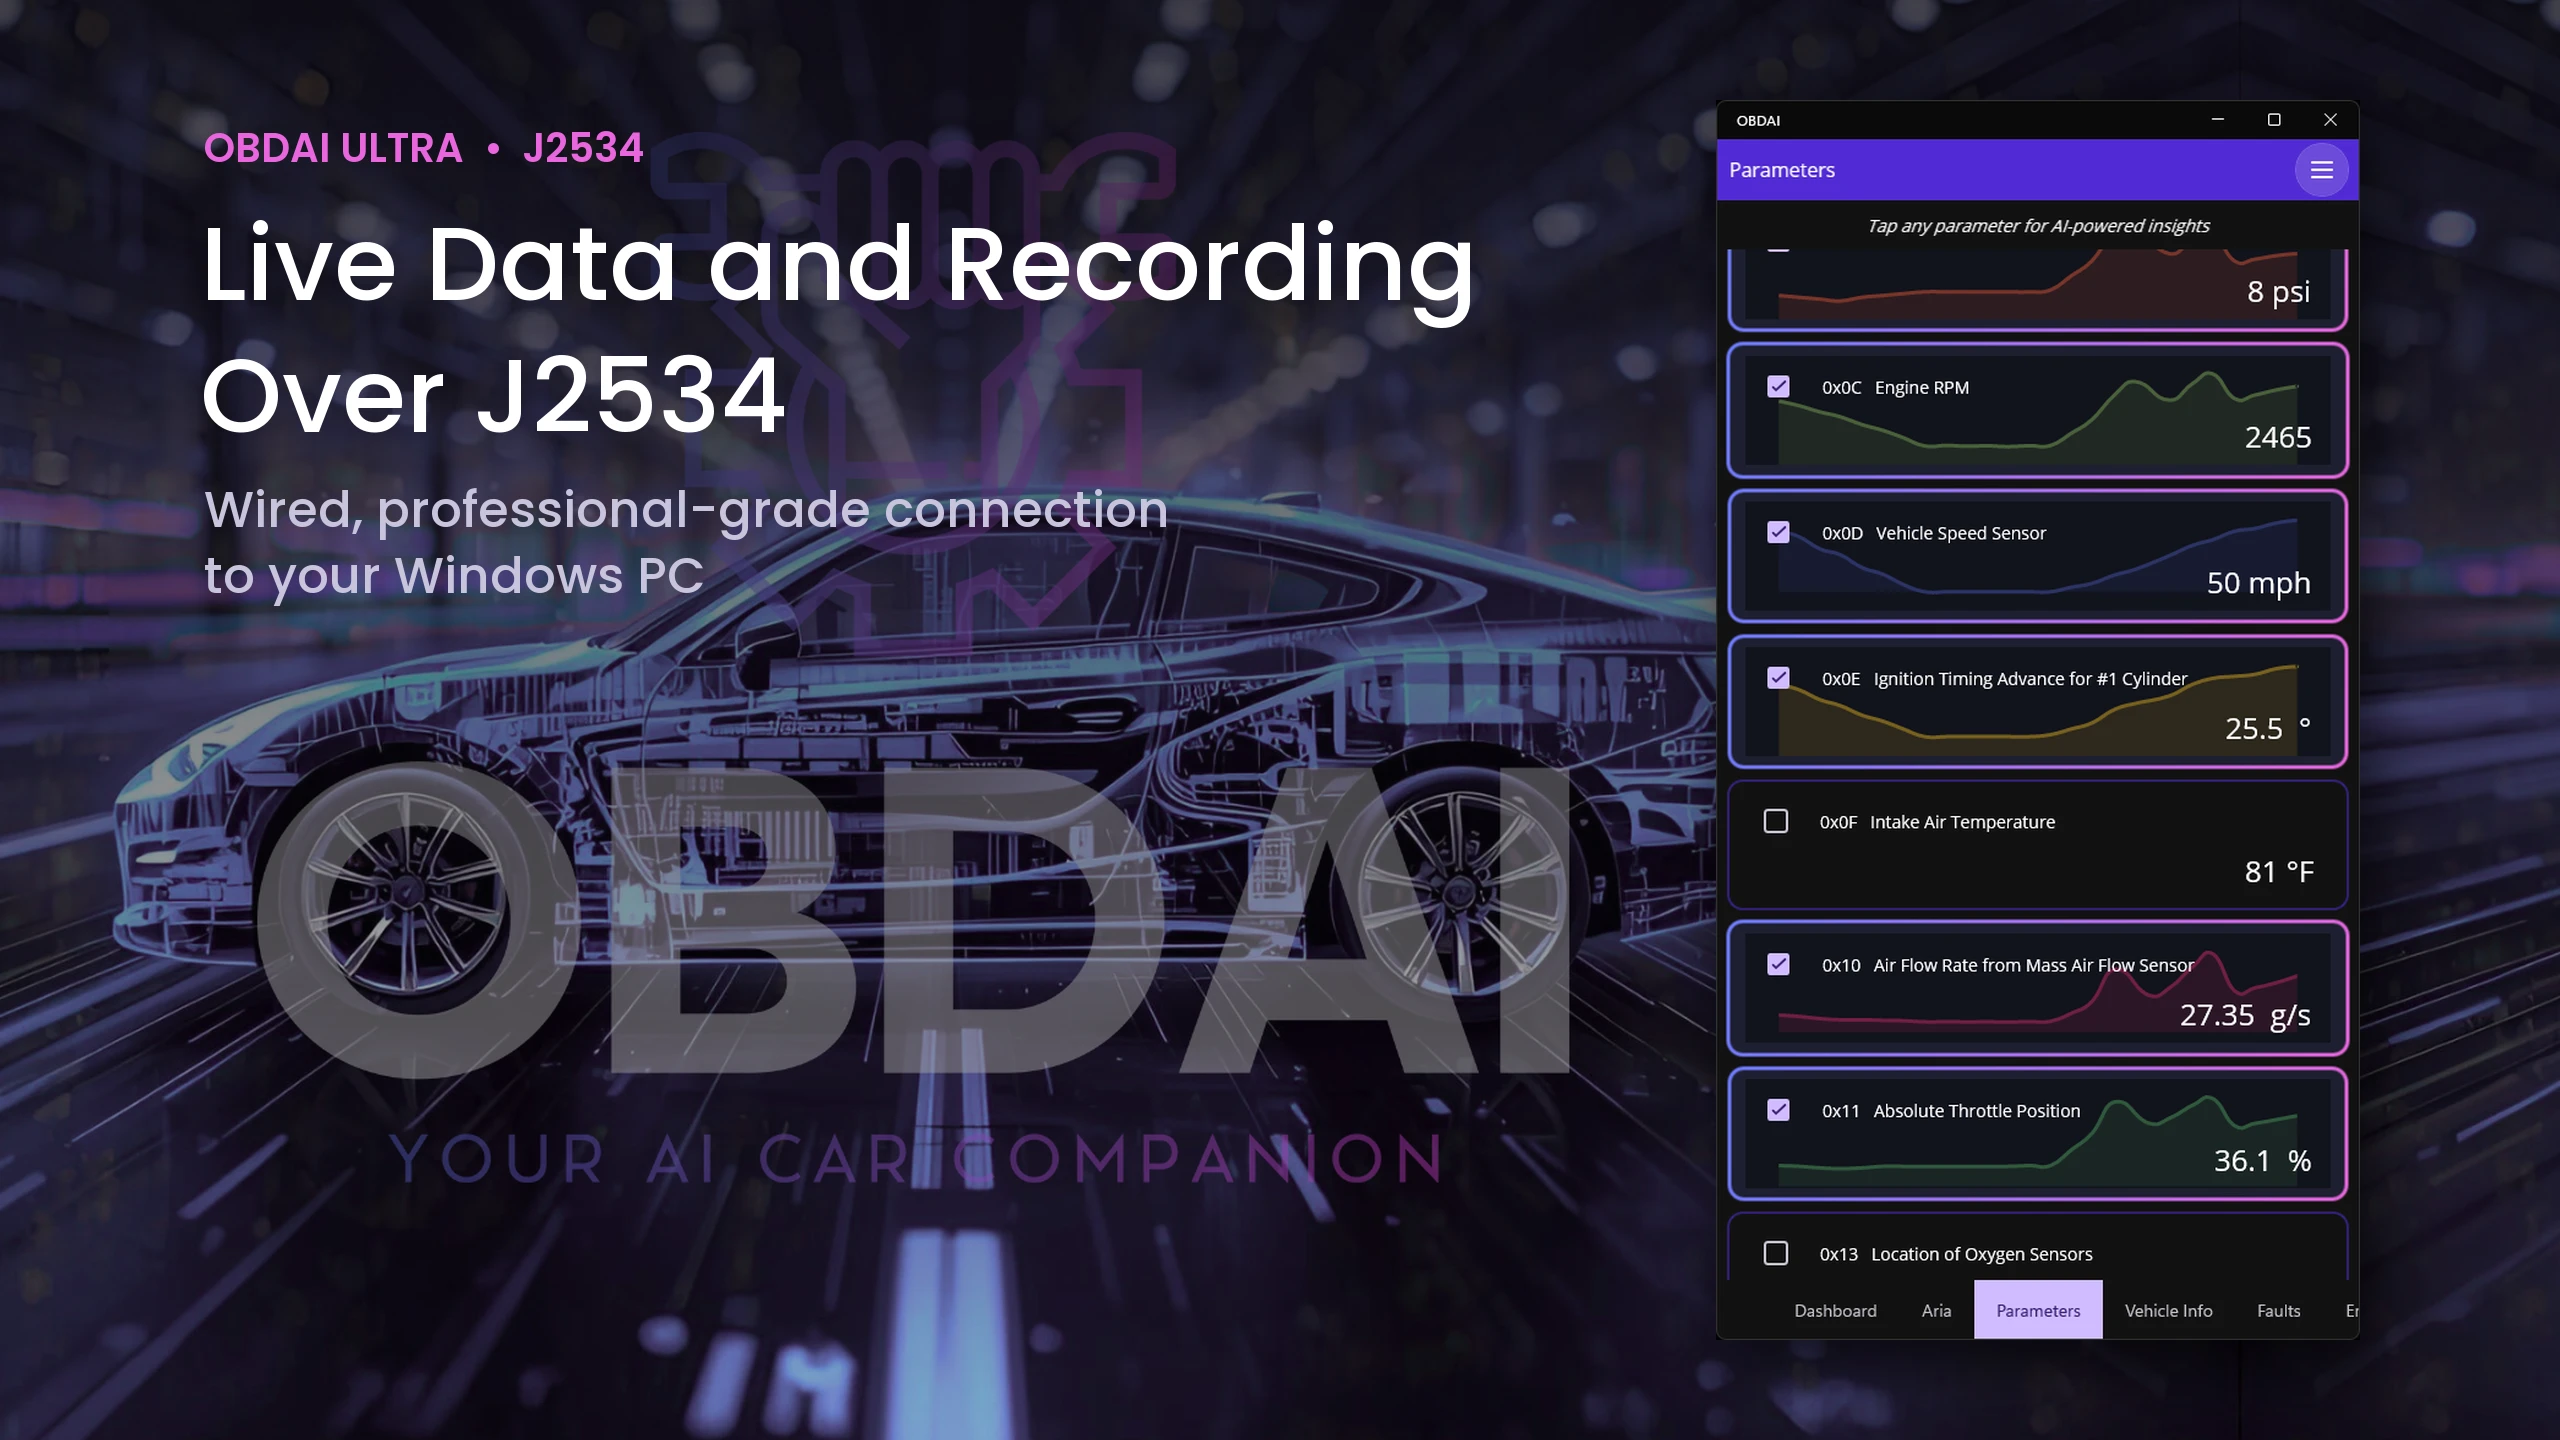Click the 0x0C PID code

pos(1841,387)
